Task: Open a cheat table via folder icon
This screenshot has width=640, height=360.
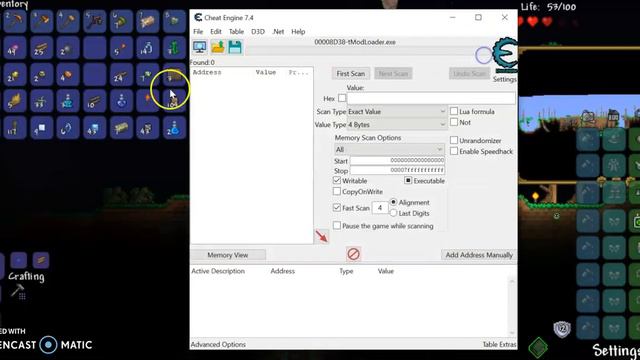Action: (218, 47)
